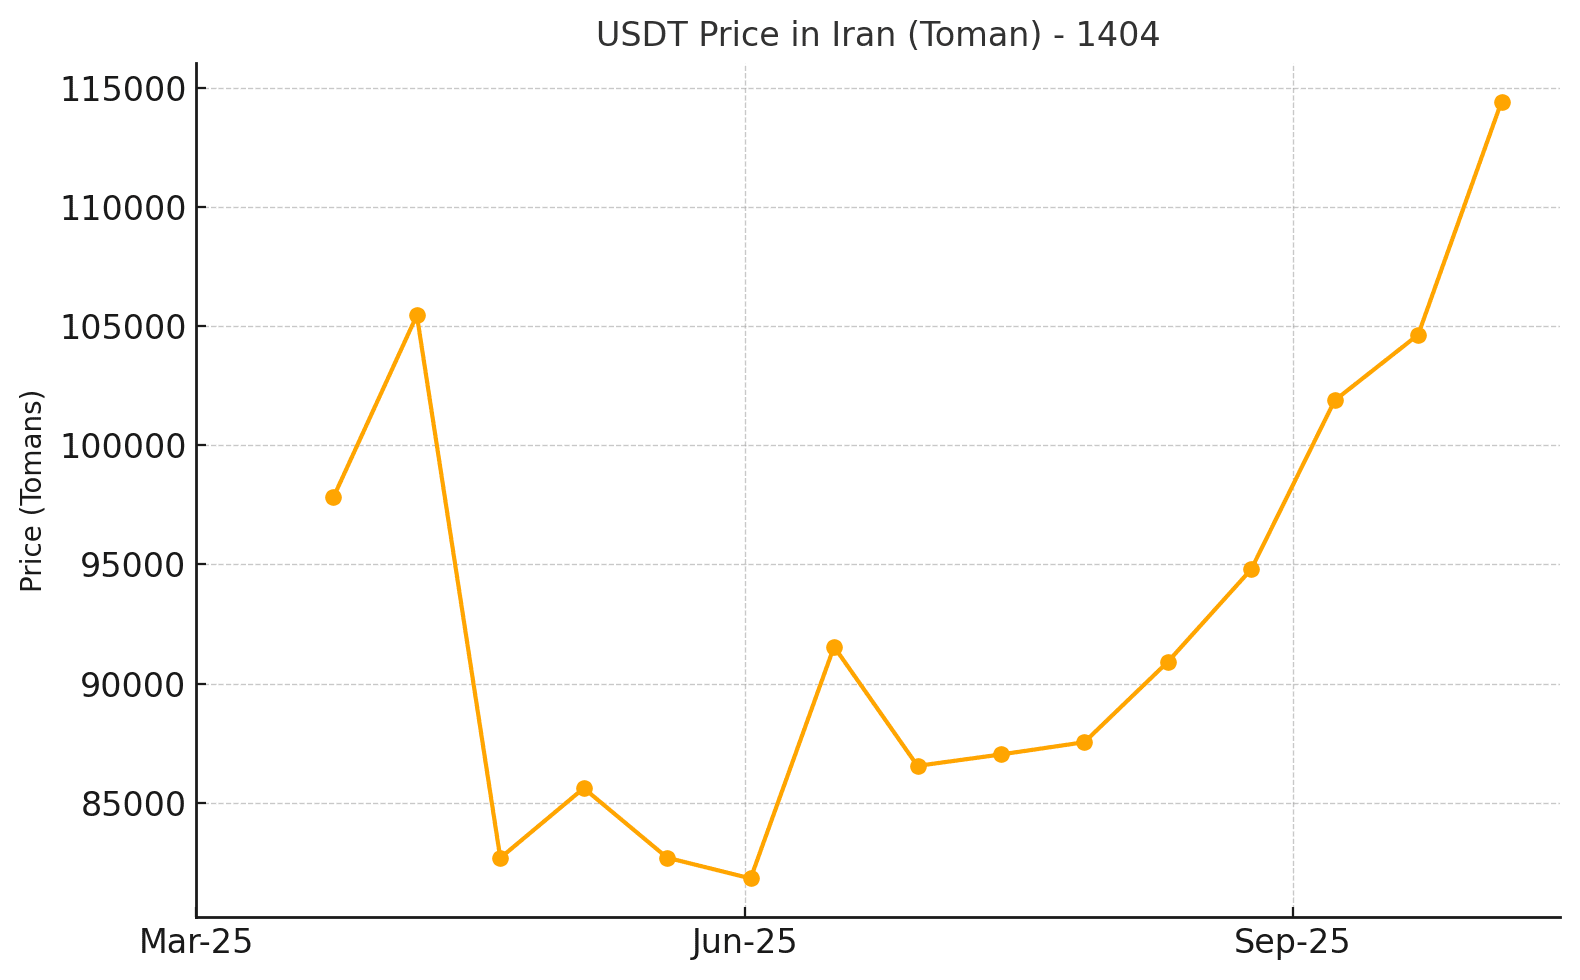
Task: Click the 105000 y-axis tick label
Action: coord(123,327)
